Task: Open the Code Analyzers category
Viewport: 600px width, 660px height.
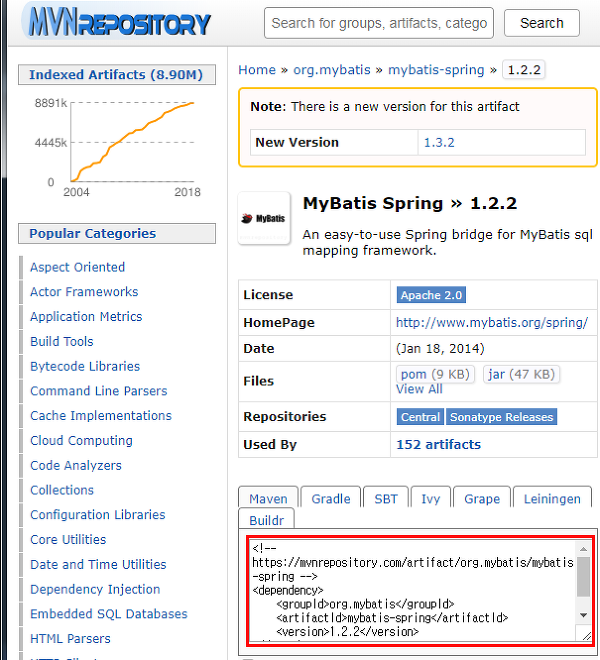Action: point(76,465)
